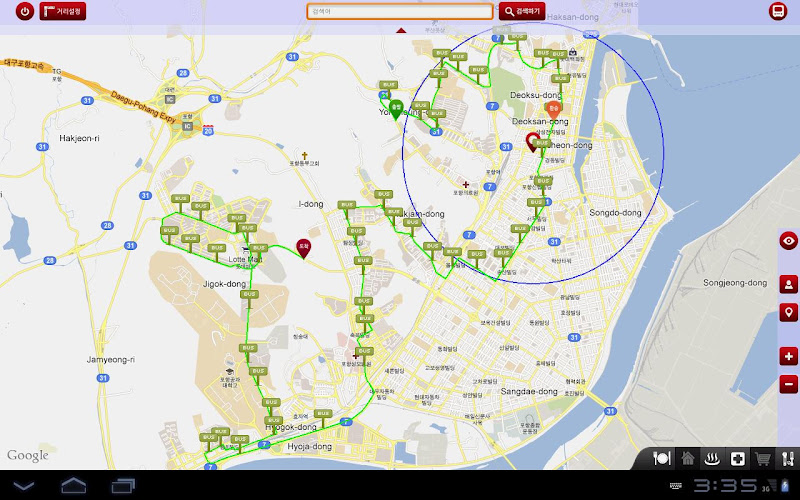Image resolution: width=800 pixels, height=500 pixels.
Task: Zoom in with the plus button
Action: (x=789, y=356)
